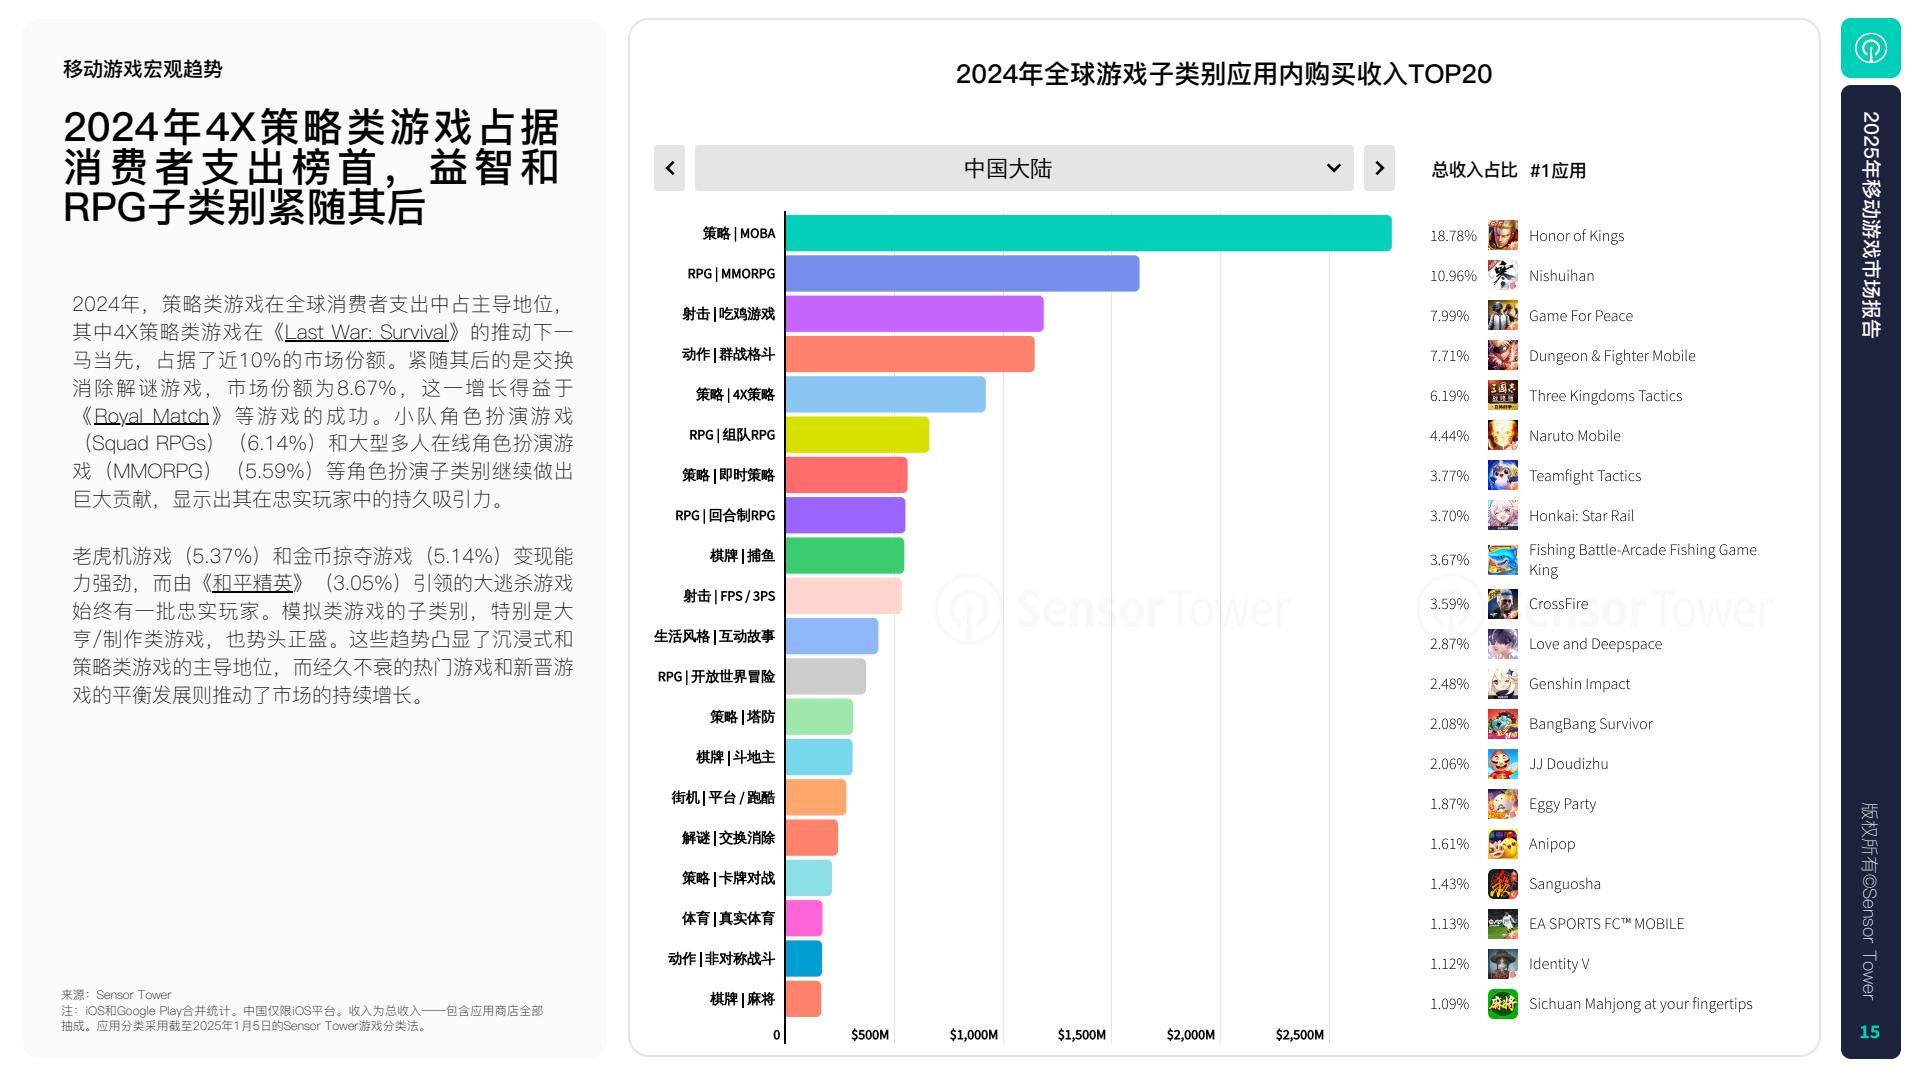The height and width of the screenshot is (1080, 1920).
Task: Open the 中国大陆 region dropdown
Action: tap(1008, 168)
